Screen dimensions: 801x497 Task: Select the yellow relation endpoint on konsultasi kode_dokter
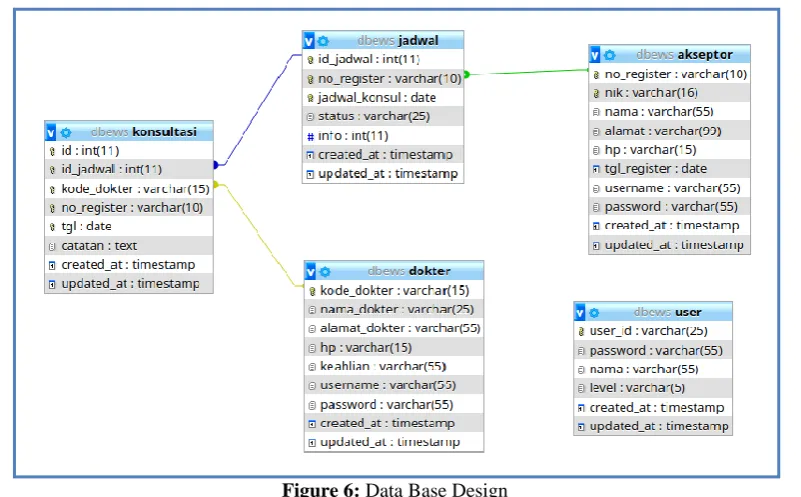(216, 184)
